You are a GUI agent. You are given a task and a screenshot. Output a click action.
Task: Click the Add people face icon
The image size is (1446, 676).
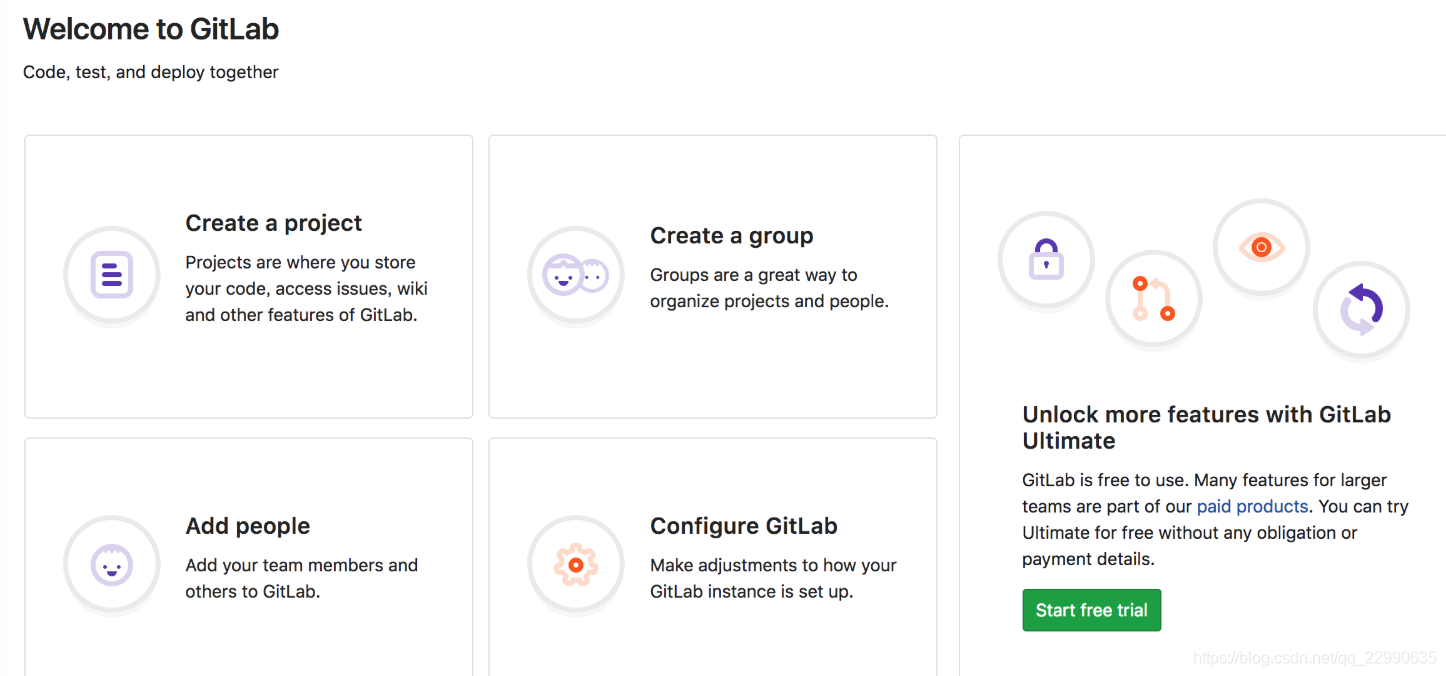coord(112,564)
